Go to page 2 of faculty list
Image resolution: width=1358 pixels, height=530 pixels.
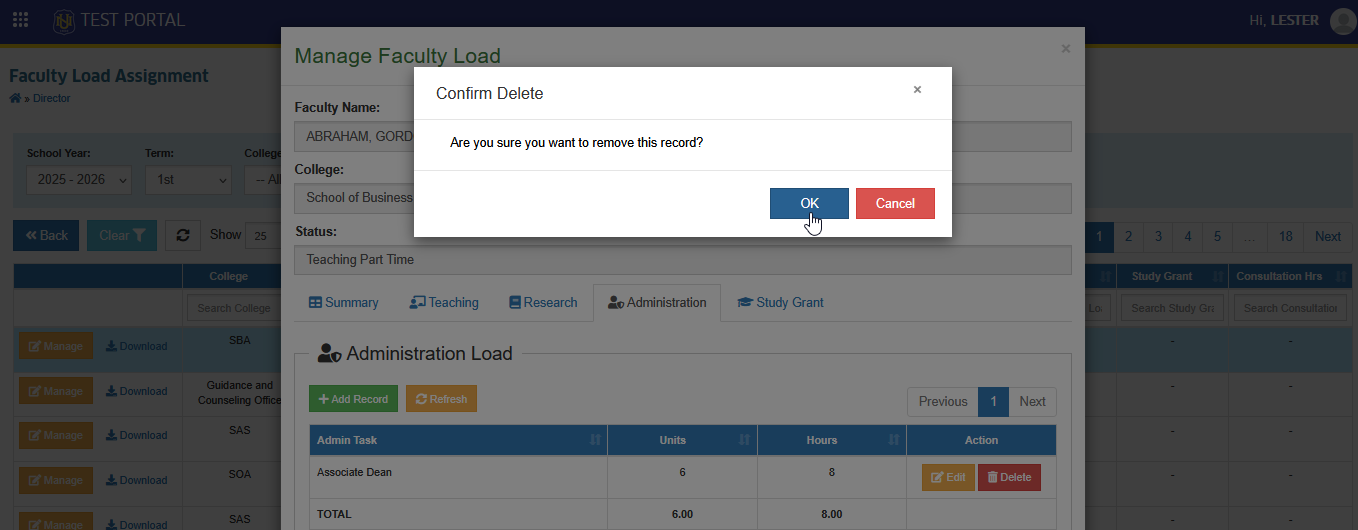(x=1128, y=236)
